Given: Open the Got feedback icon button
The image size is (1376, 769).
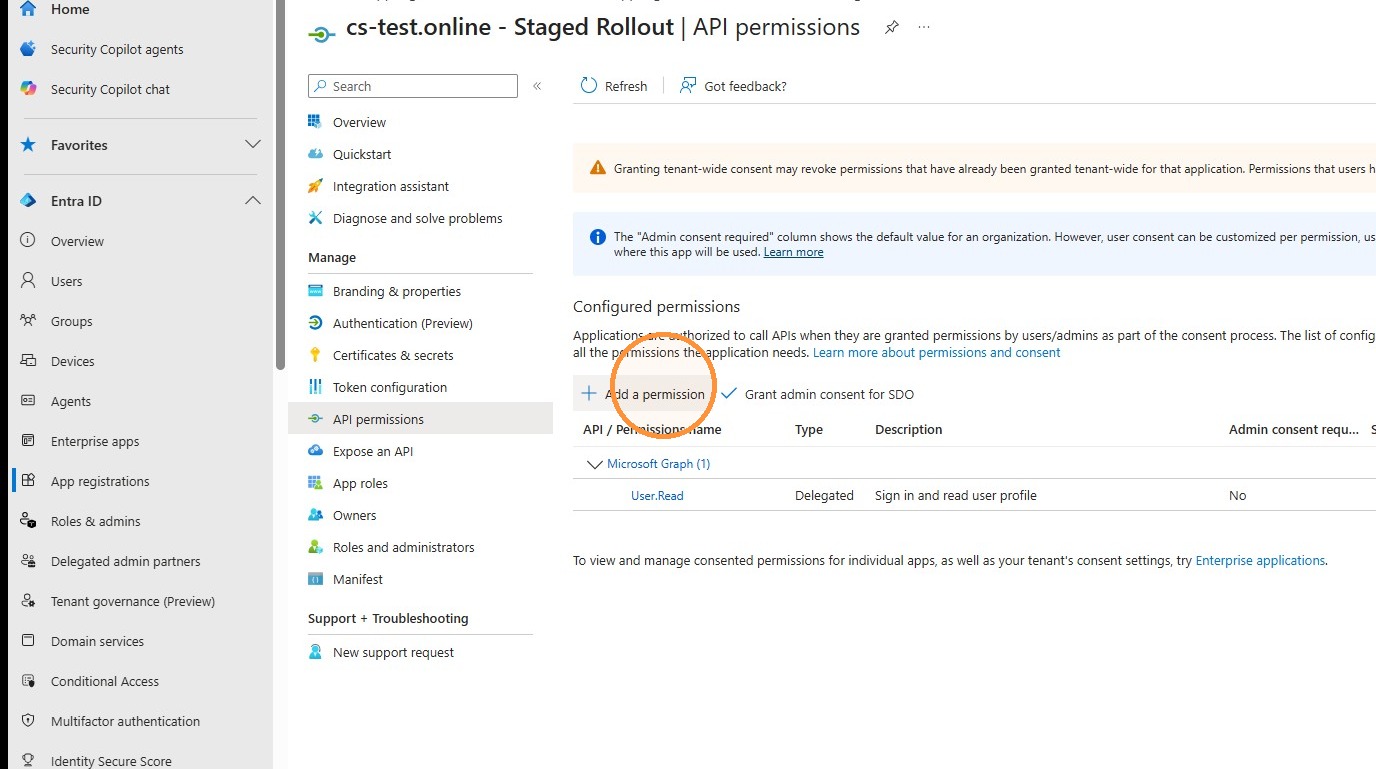Looking at the screenshot, I should pos(688,86).
